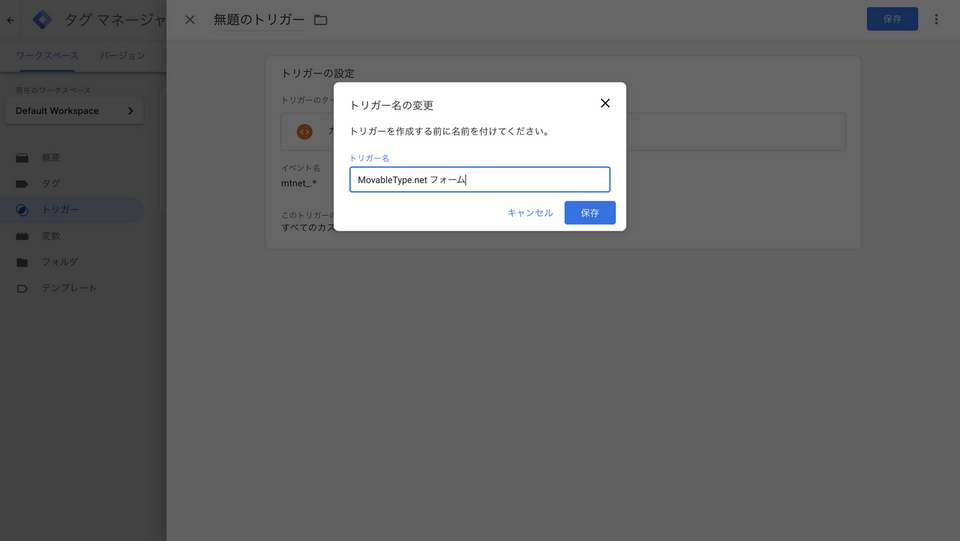Open the Folders section in sidebar
Screen dimensions: 960x541
tap(59, 262)
